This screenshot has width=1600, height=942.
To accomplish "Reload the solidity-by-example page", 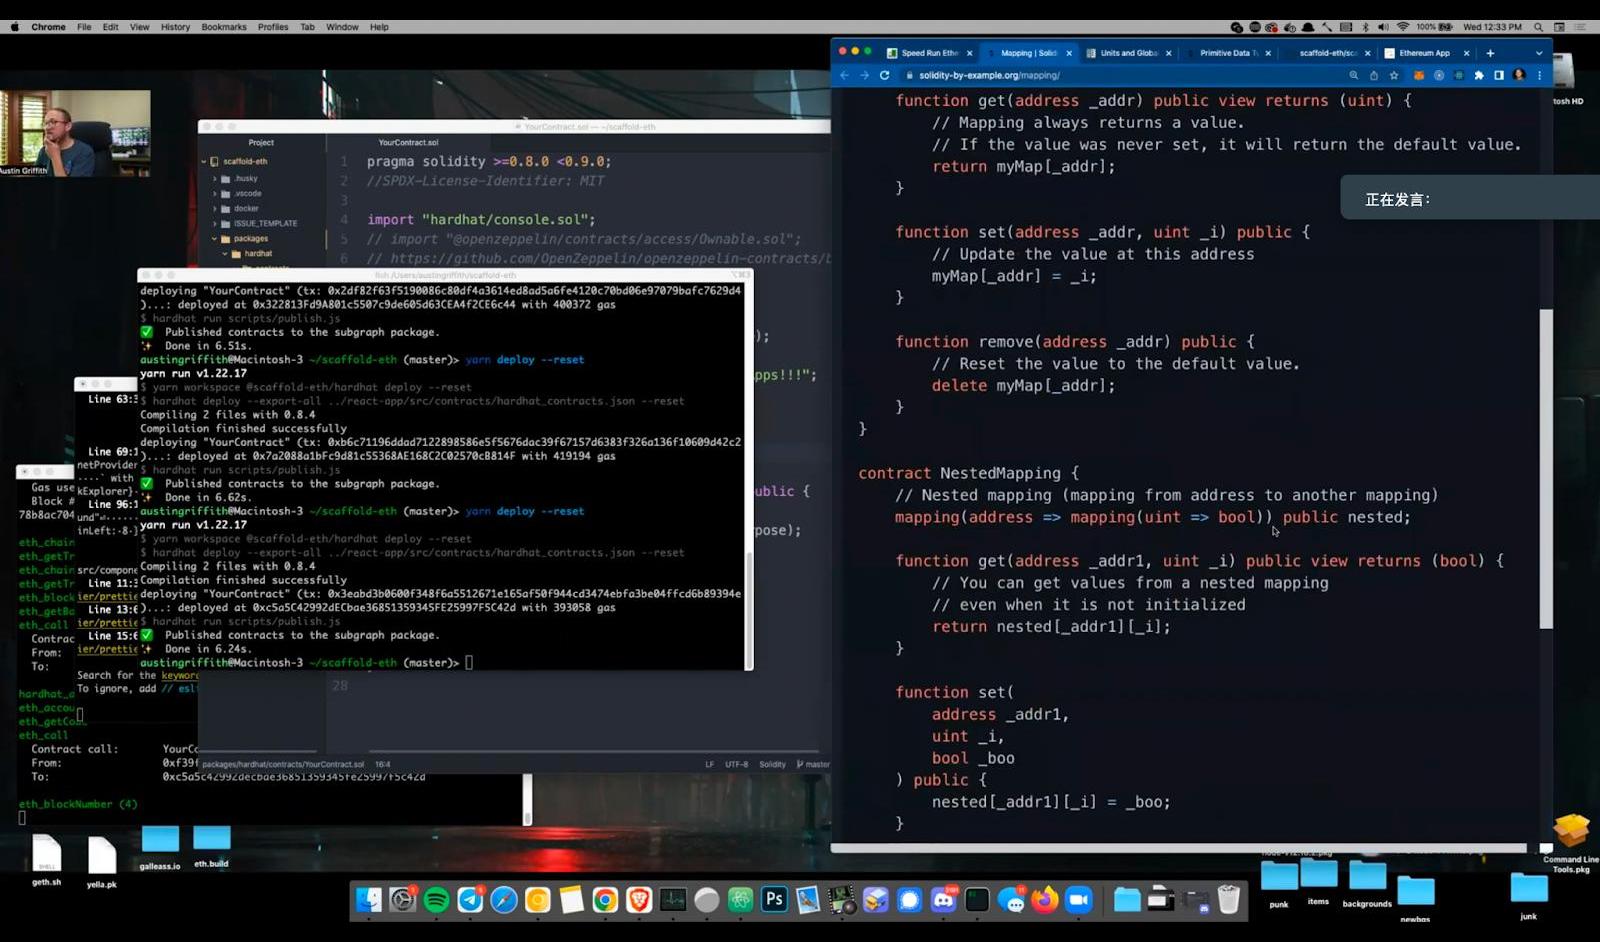I will (x=884, y=75).
